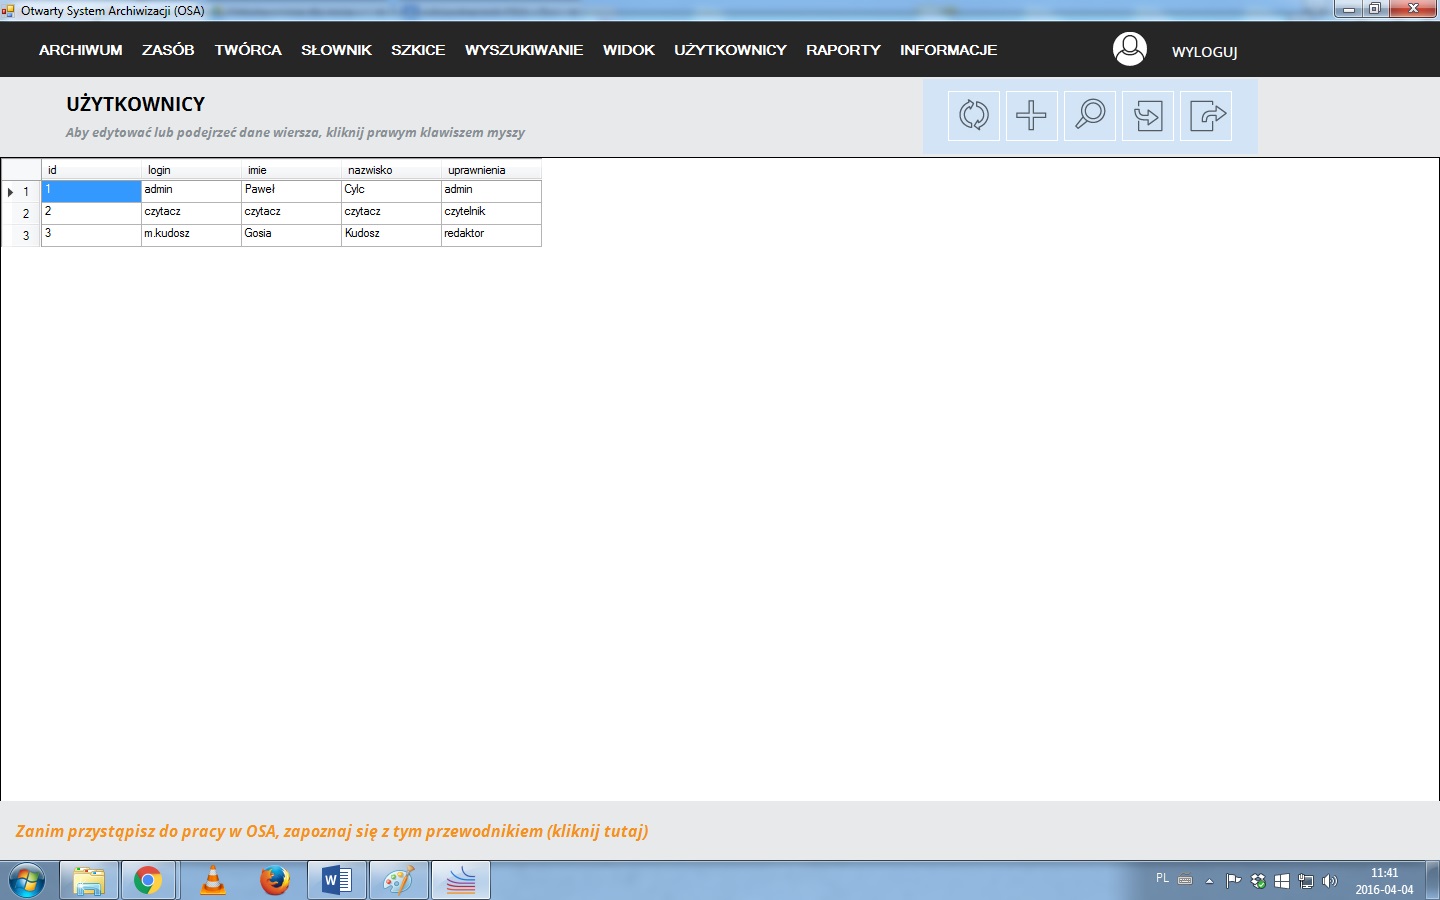Select row header number 3
The height and width of the screenshot is (900, 1440).
click(x=21, y=235)
